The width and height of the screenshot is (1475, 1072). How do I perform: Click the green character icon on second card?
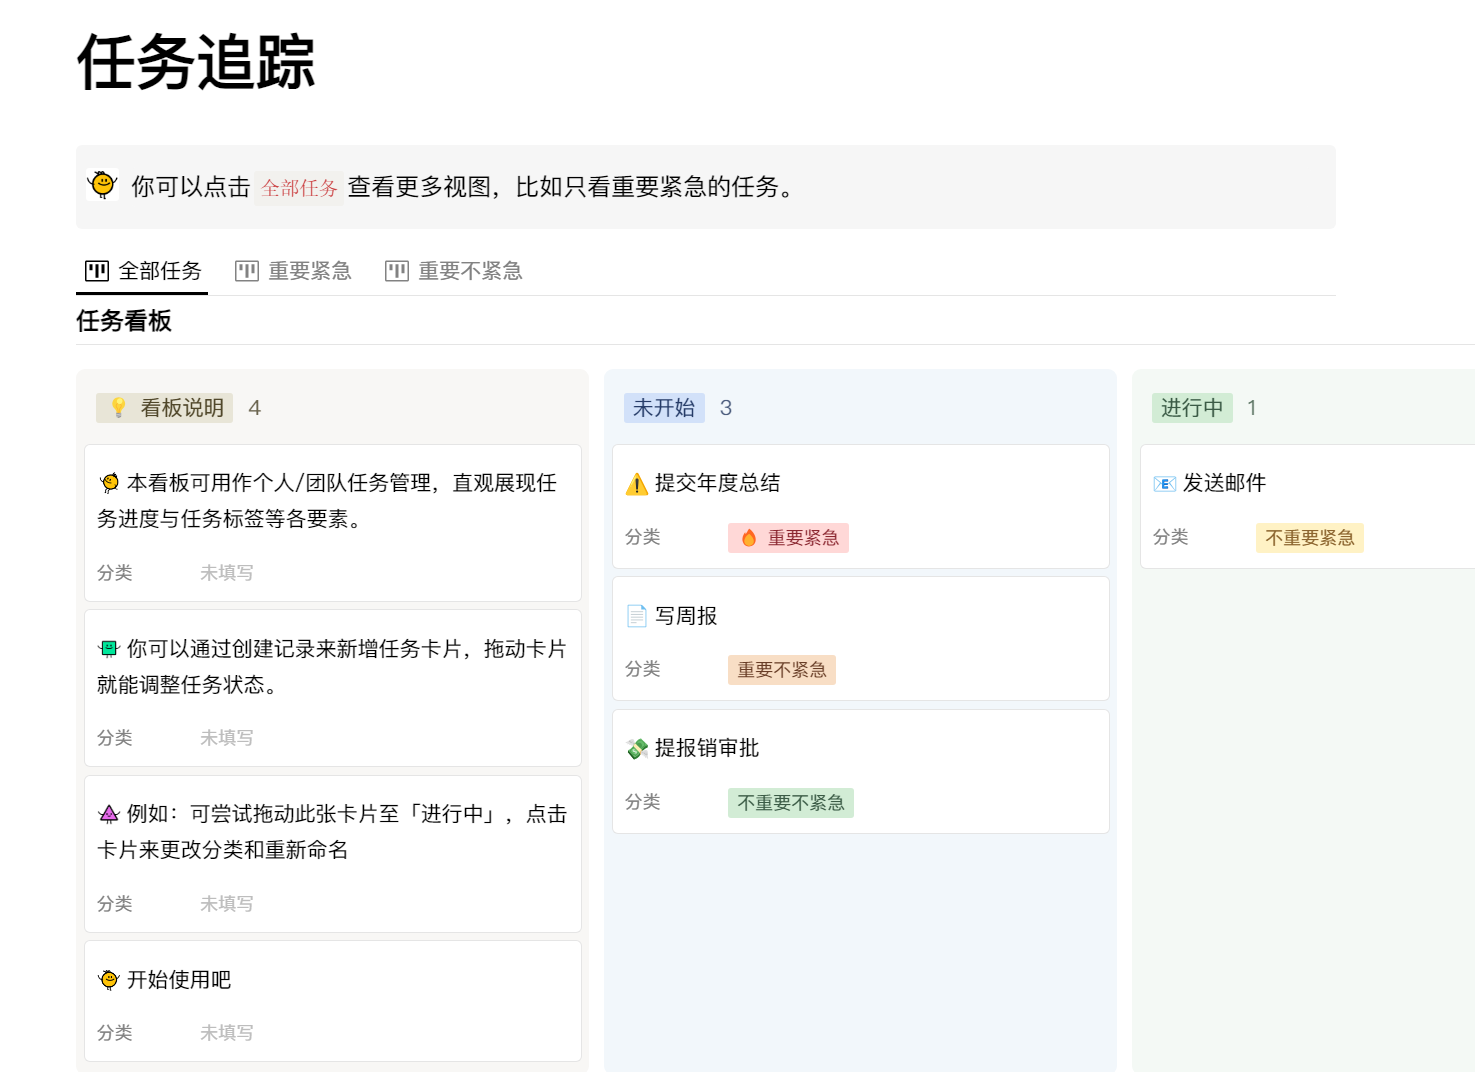(109, 649)
